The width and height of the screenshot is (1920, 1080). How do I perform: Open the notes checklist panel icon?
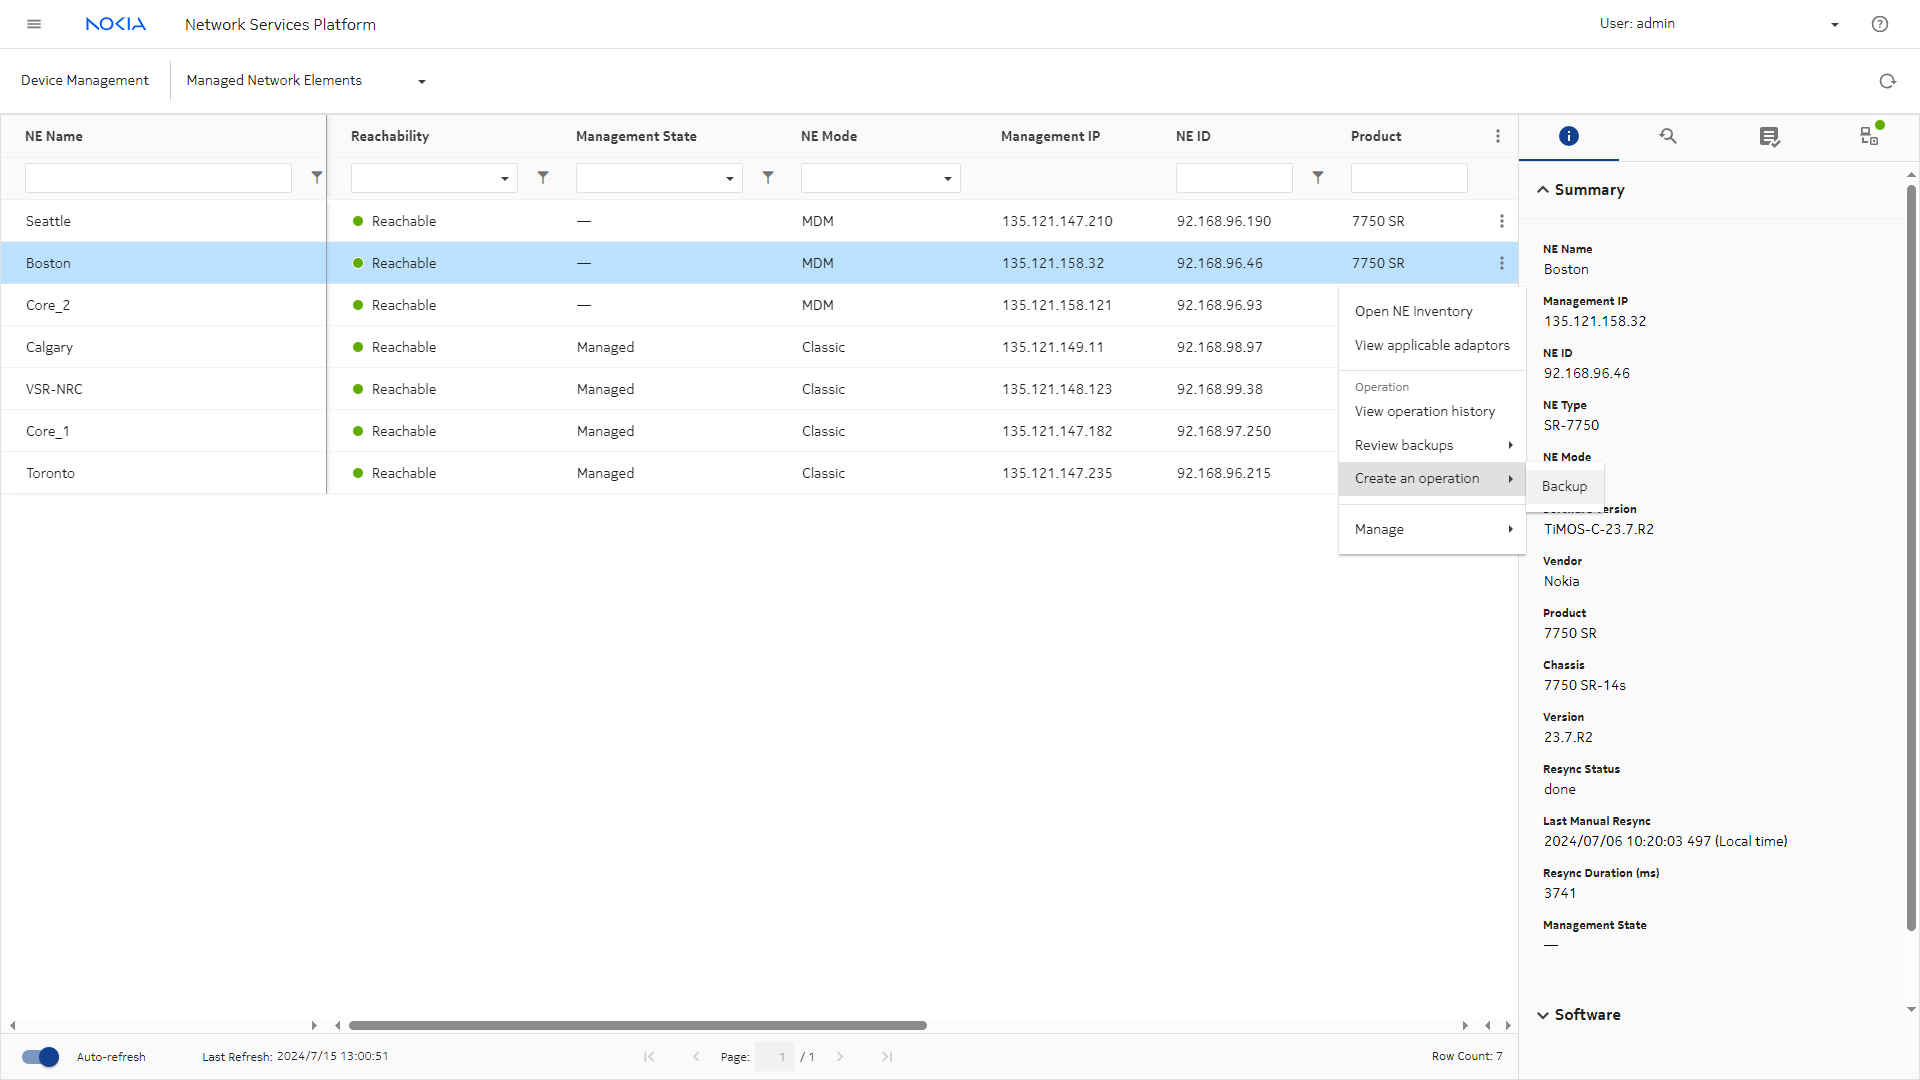point(1769,136)
